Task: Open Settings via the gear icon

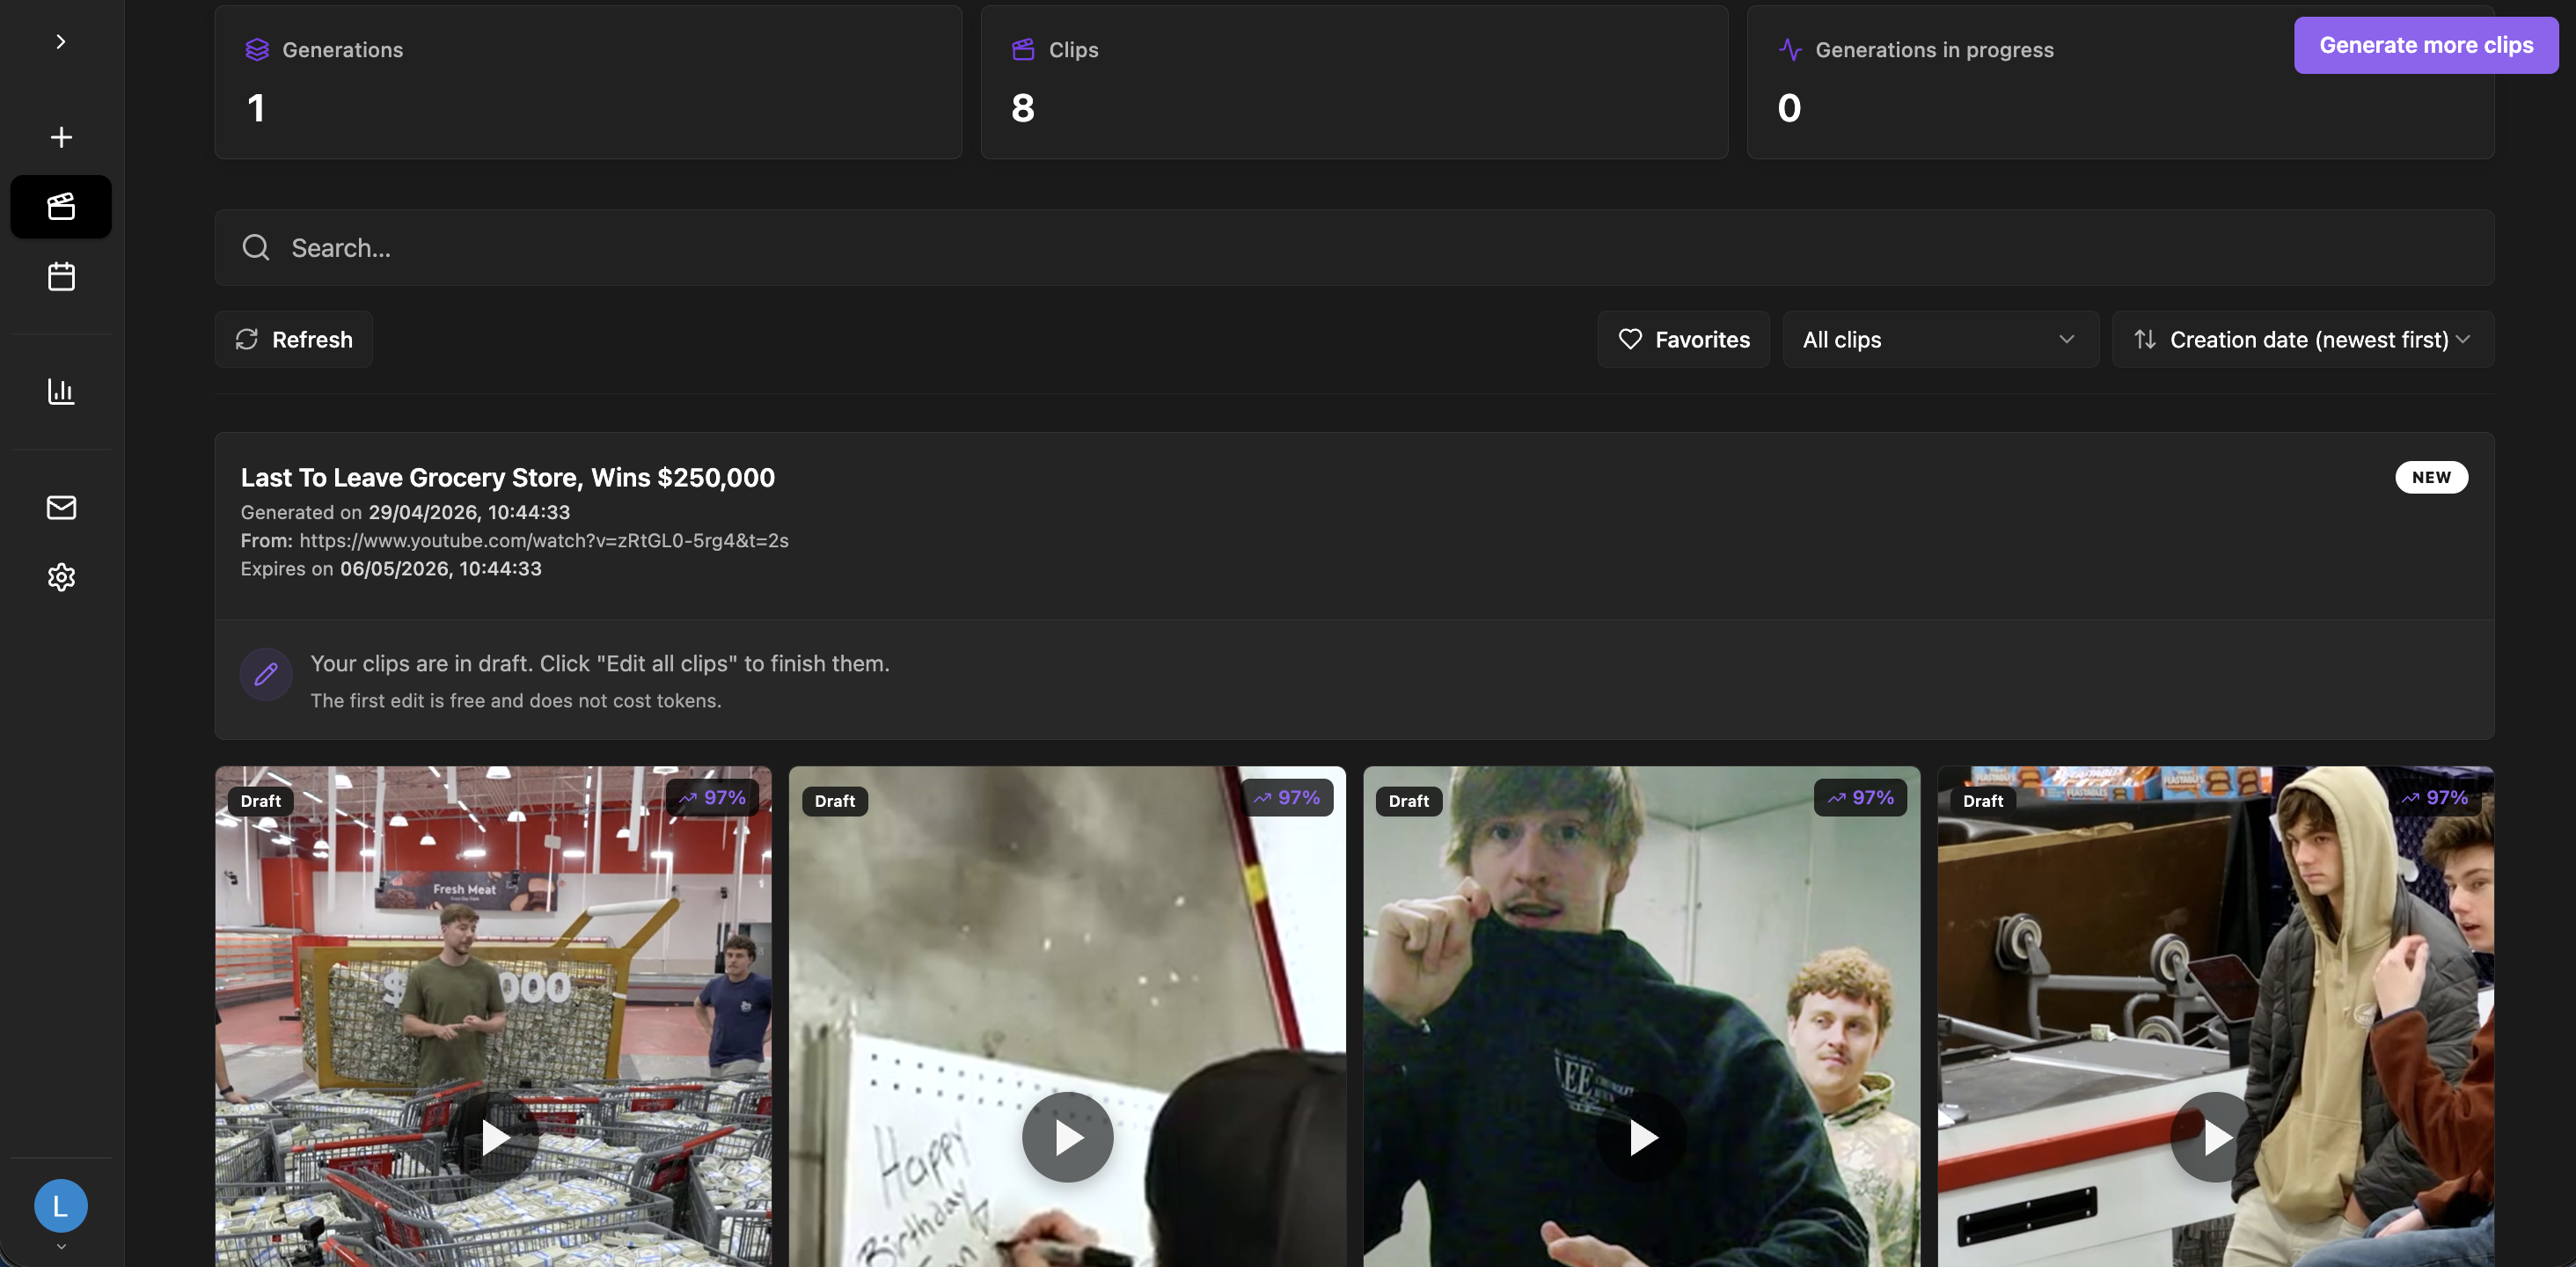Action: click(60, 577)
